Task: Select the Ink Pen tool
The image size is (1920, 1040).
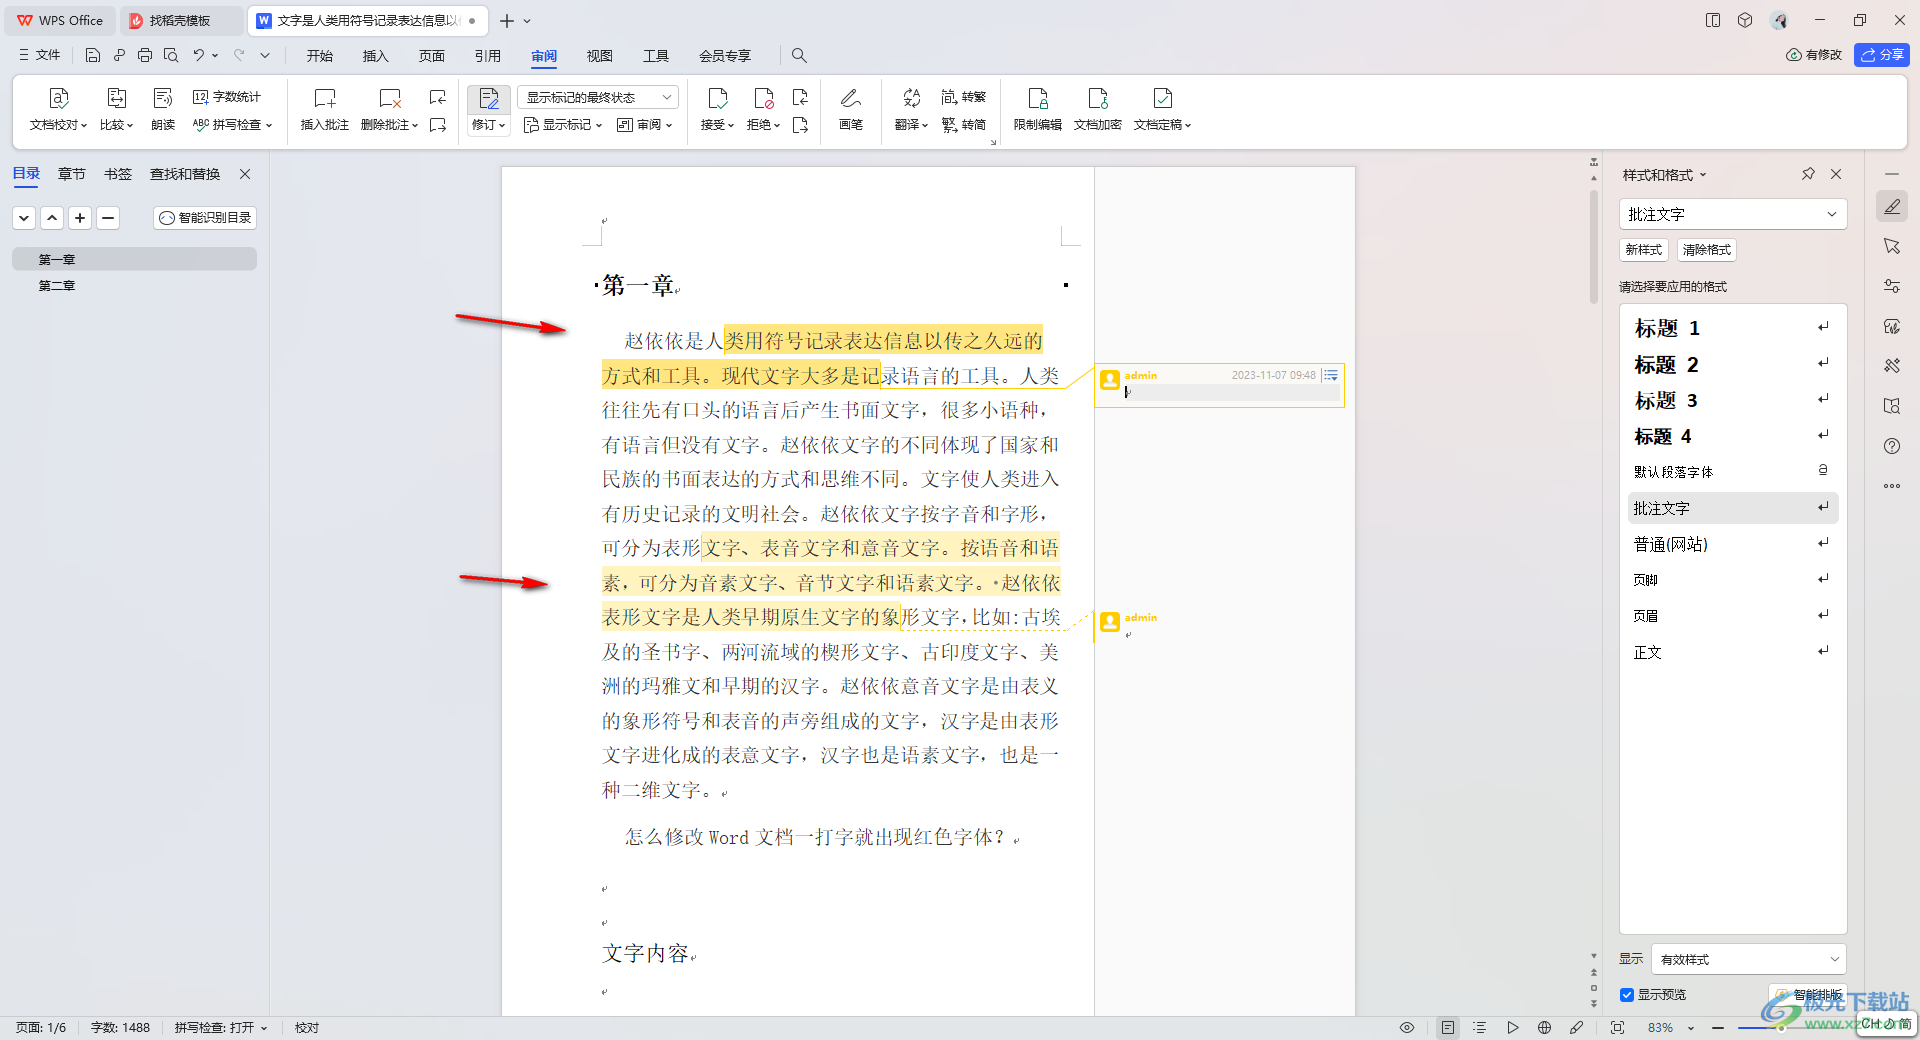Action: [851, 108]
